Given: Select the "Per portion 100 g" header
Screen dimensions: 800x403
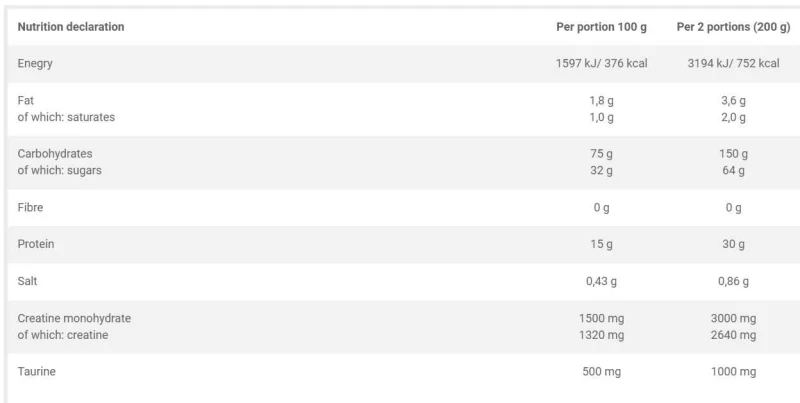Looking at the screenshot, I should point(601,27).
